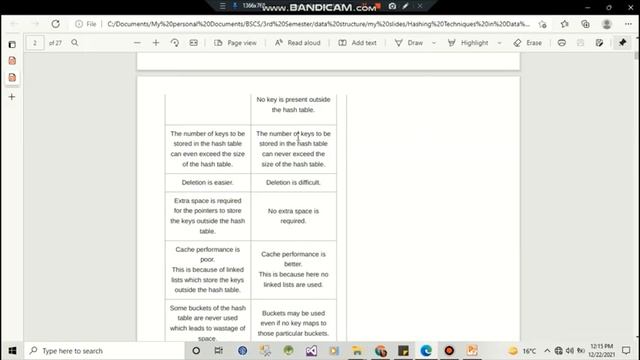
Task: Click the address bar URL
Action: coord(318,24)
